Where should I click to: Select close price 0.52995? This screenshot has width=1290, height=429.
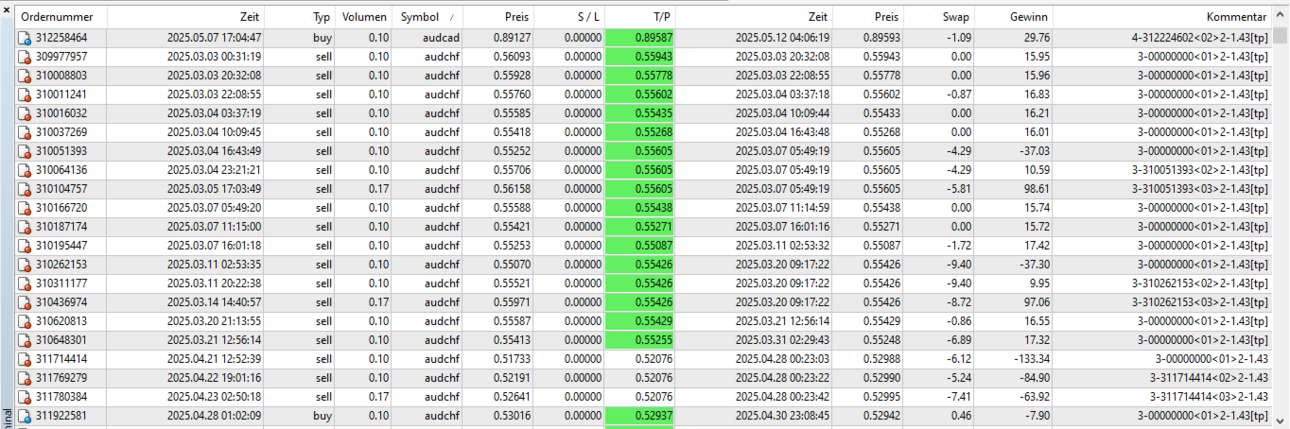(x=879, y=397)
